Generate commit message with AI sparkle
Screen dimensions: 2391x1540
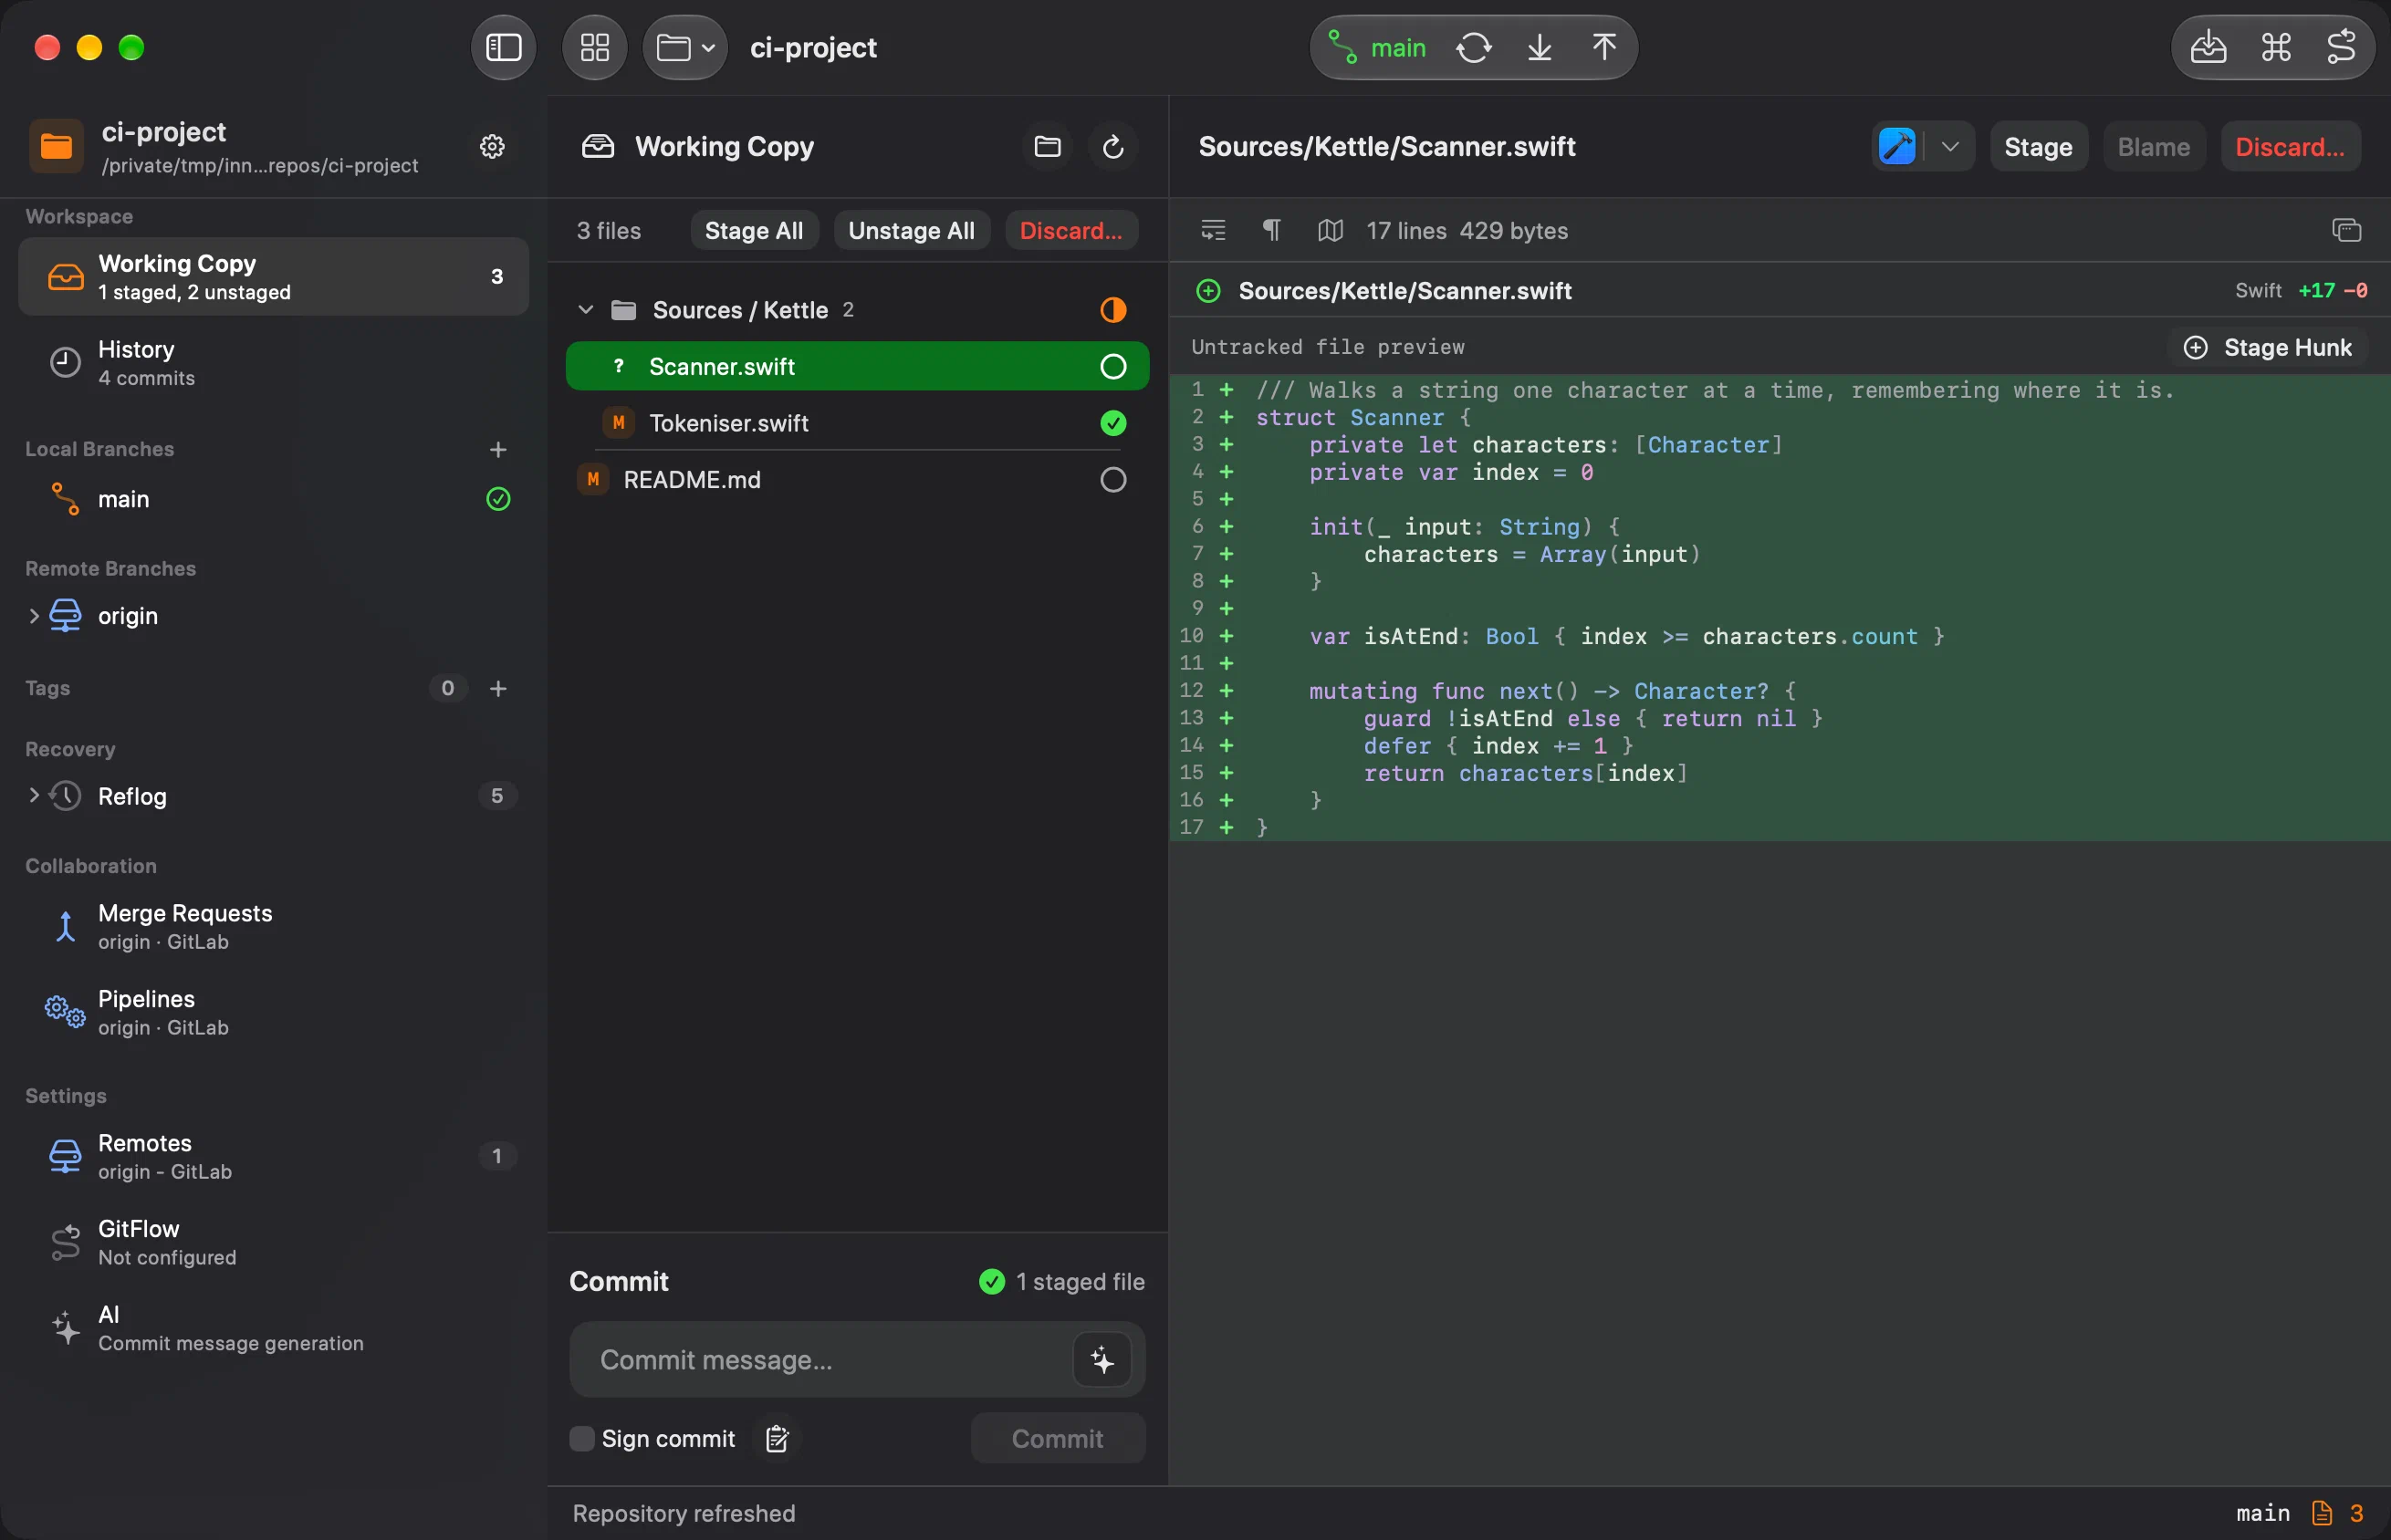[x=1102, y=1359]
